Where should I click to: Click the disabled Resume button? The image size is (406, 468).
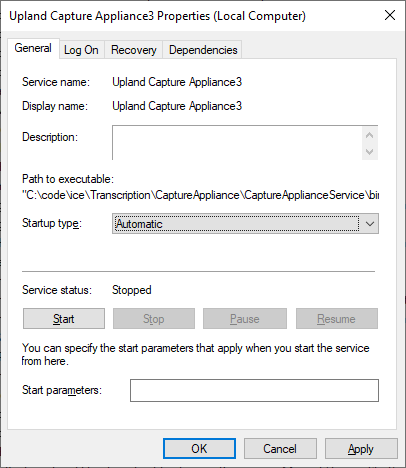(337, 319)
